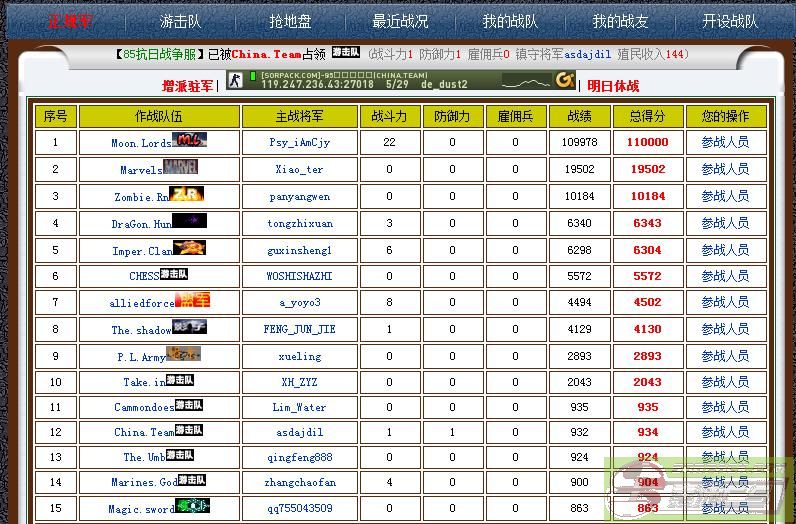
Task: Click the 增派驻军 link
Action: coord(188,86)
